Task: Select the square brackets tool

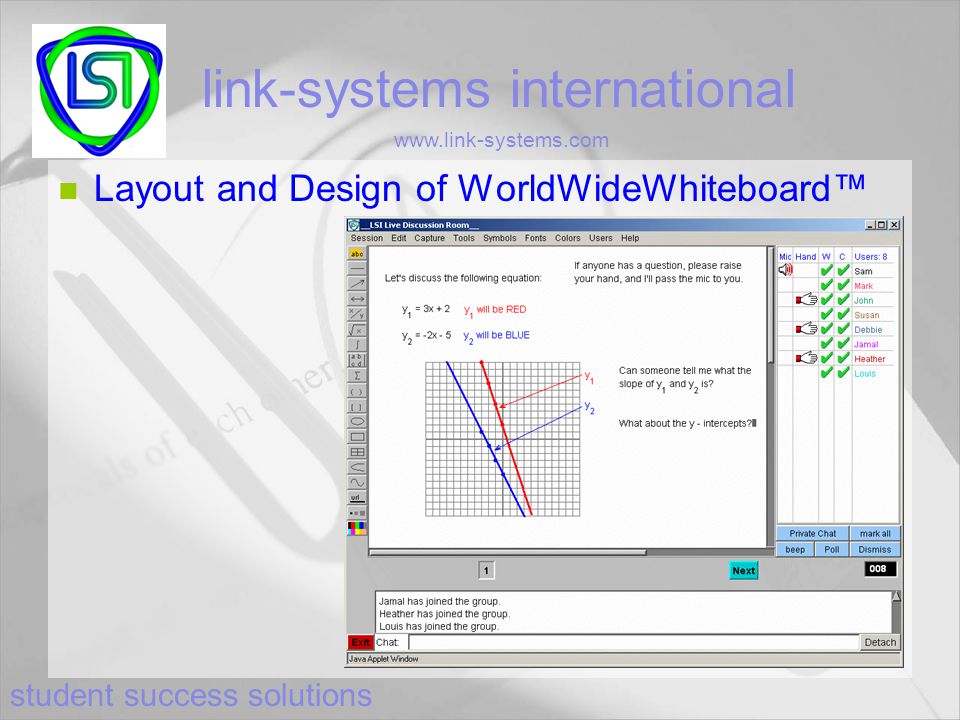Action: 357,407
